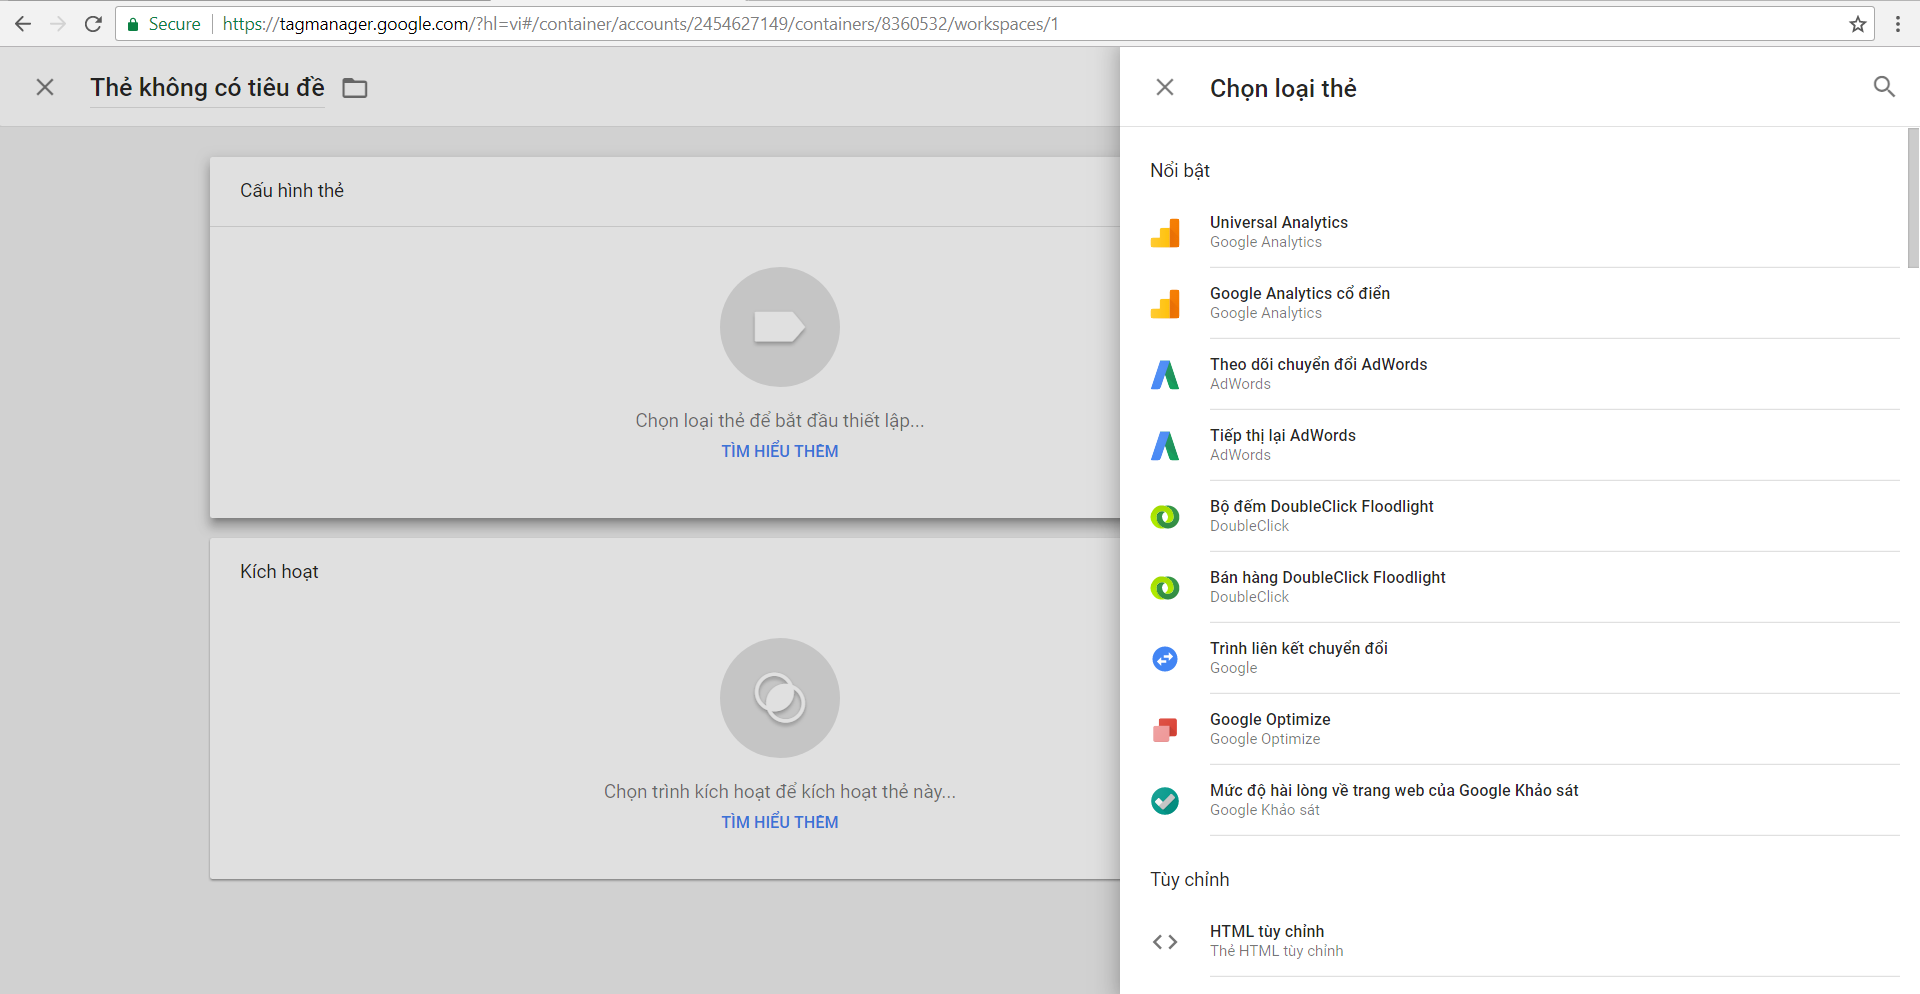The height and width of the screenshot is (994, 1920).
Task: Click Chọn loại thẻ để bắt đầu text
Action: pyautogui.click(x=780, y=421)
